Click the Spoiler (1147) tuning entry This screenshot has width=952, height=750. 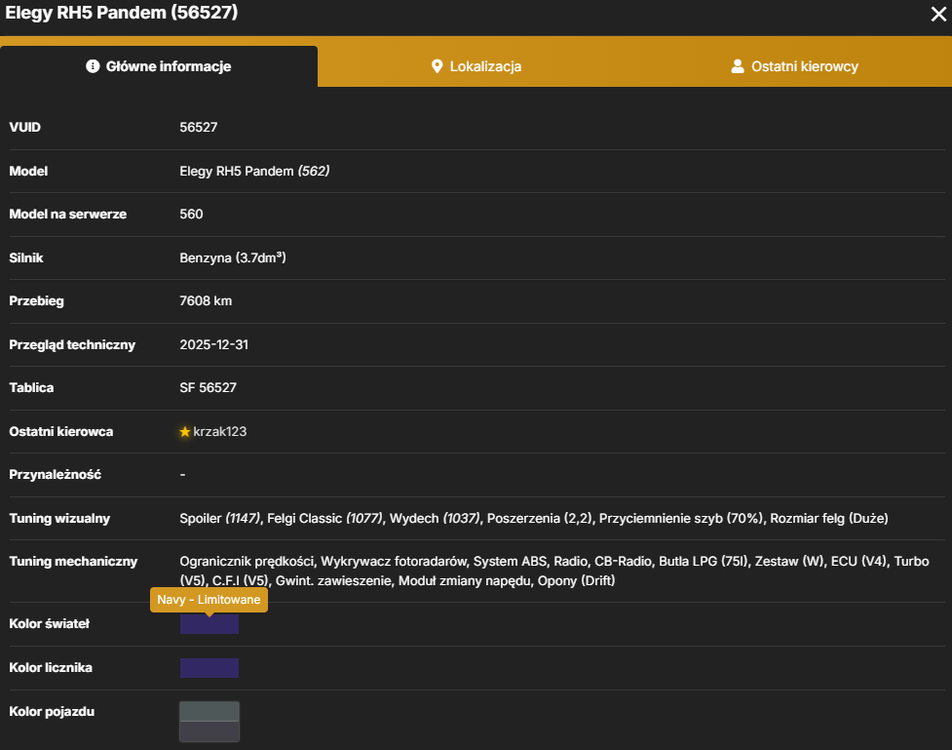[x=220, y=519]
